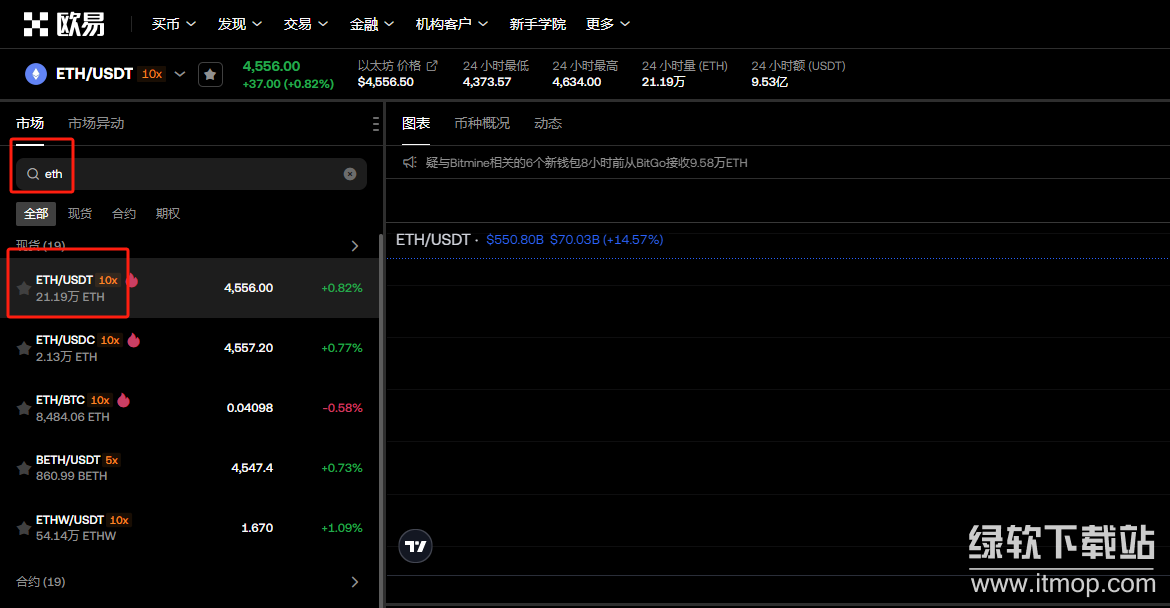Image resolution: width=1170 pixels, height=608 pixels.
Task: Click the megaphone announcement icon
Action: pyautogui.click(x=409, y=162)
